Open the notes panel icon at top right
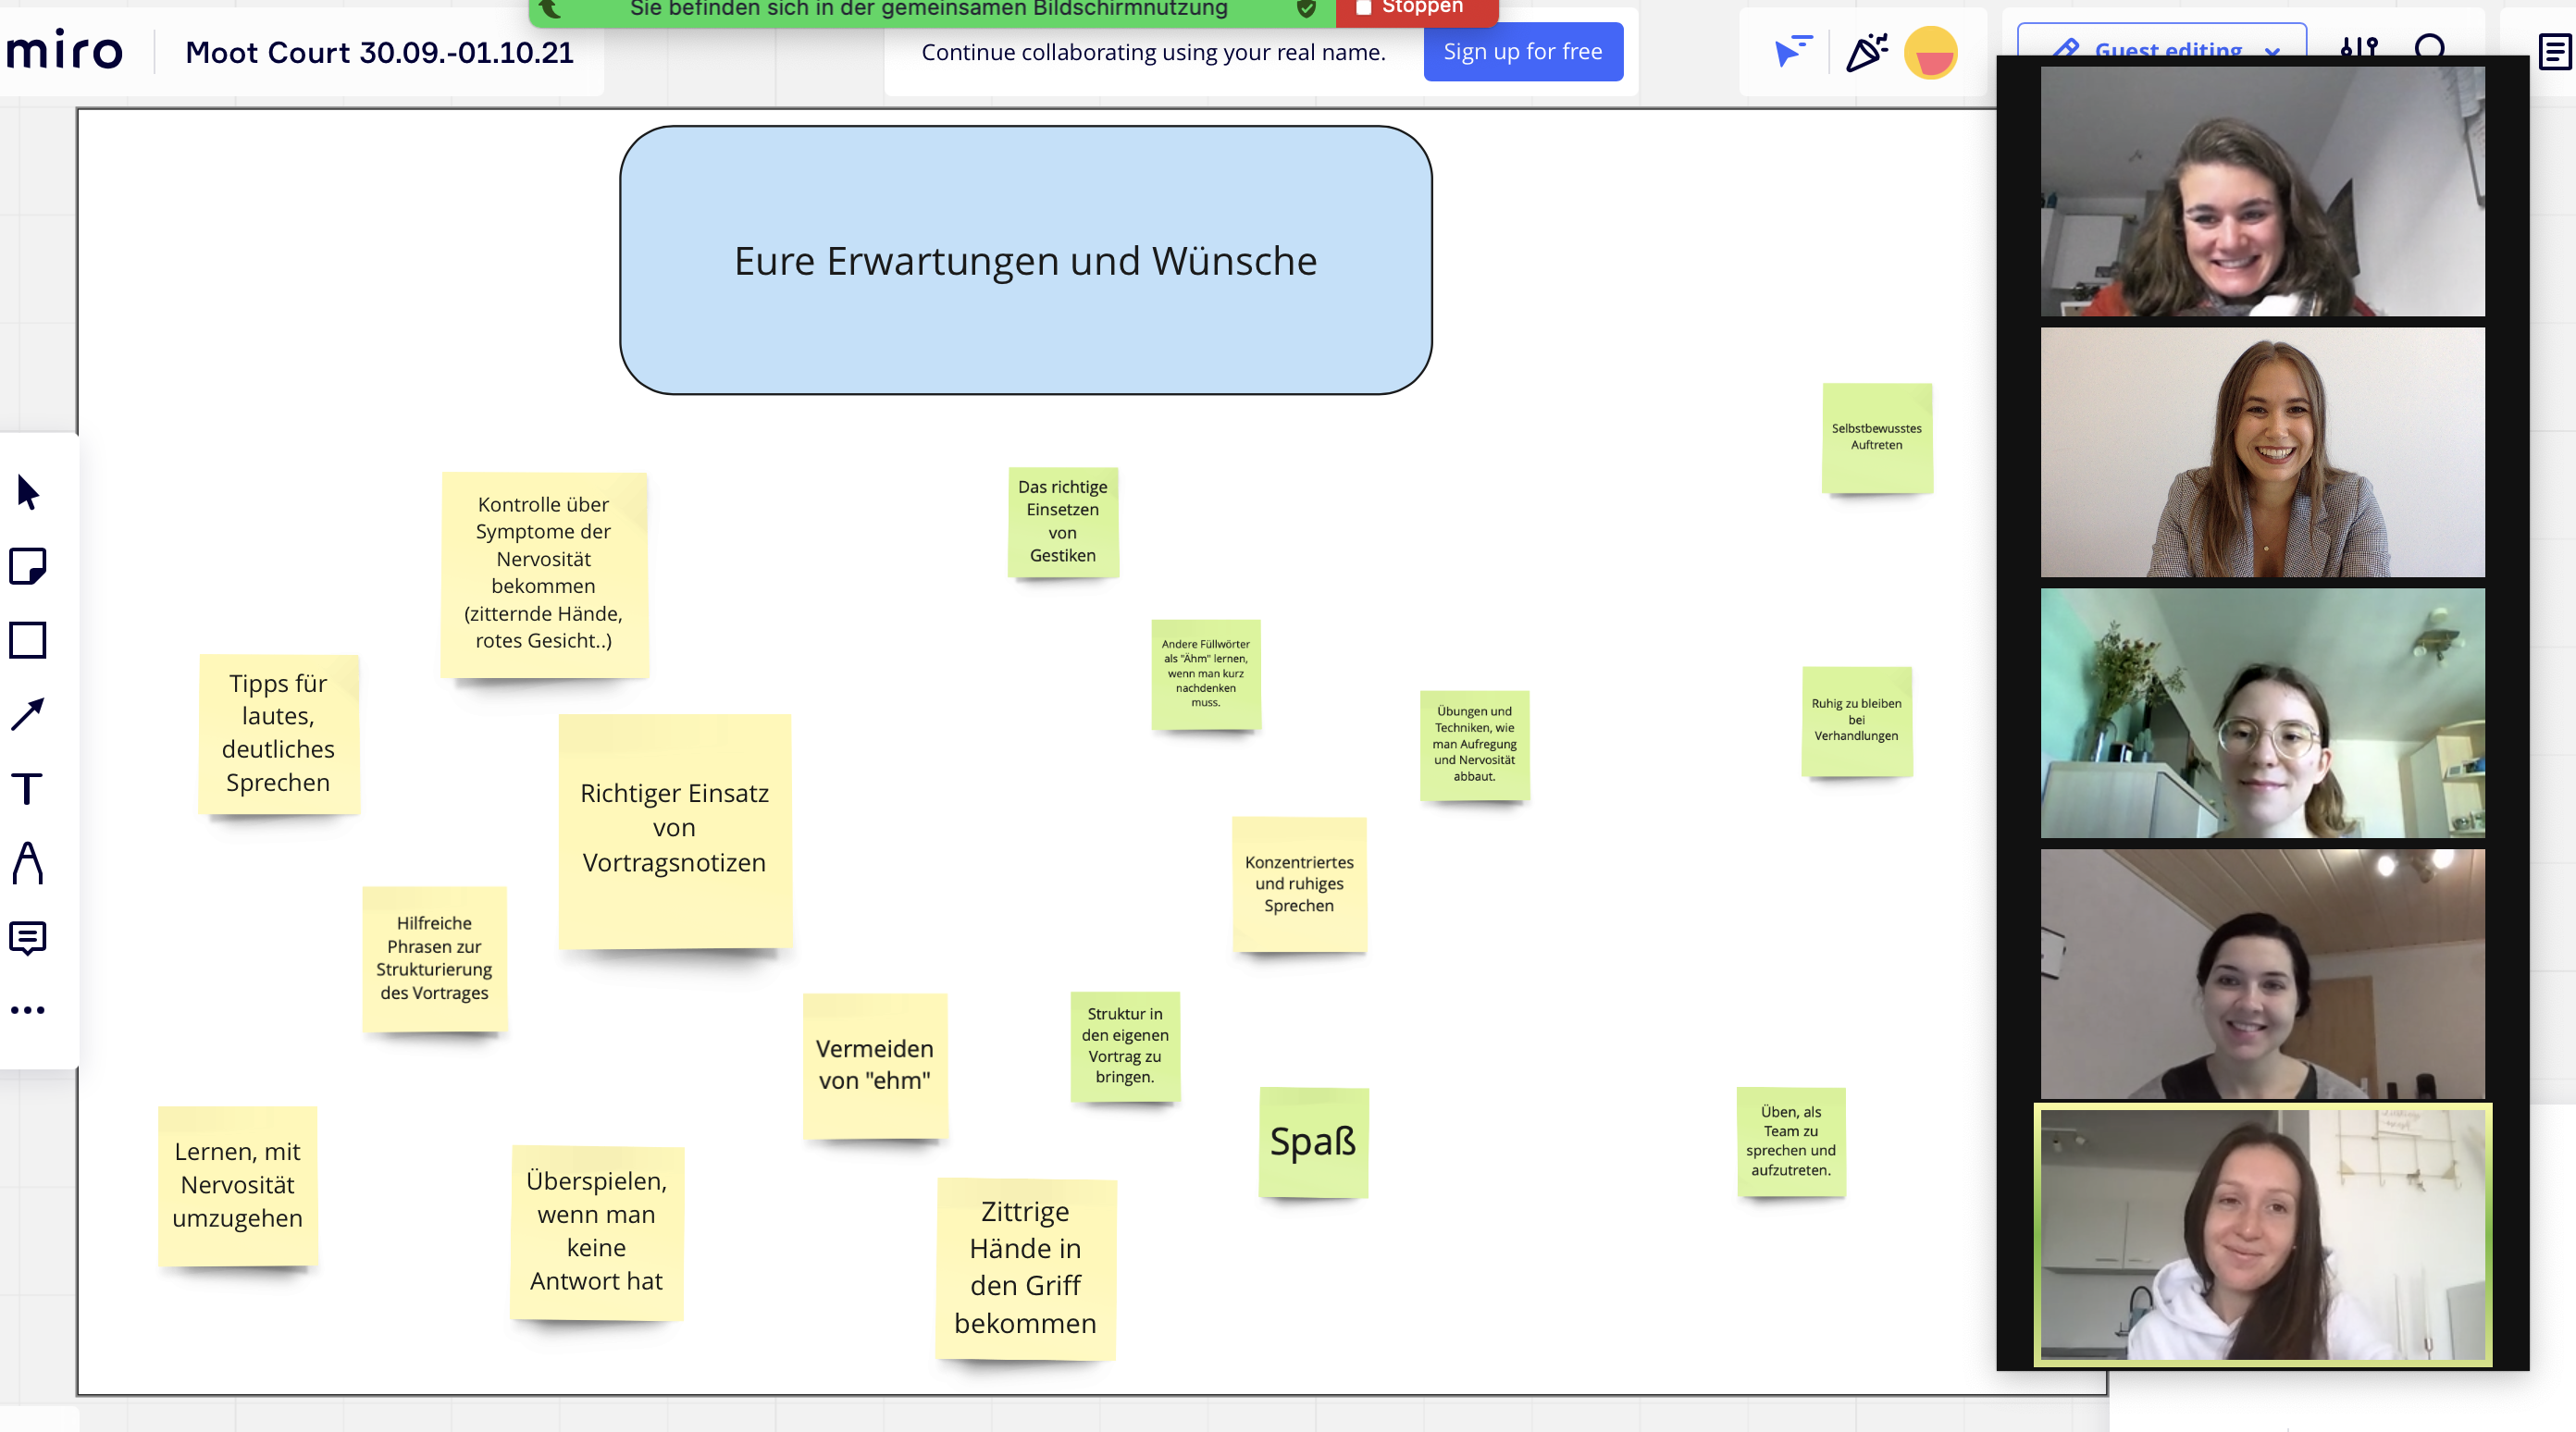Image resolution: width=2576 pixels, height=1432 pixels. 2553,51
